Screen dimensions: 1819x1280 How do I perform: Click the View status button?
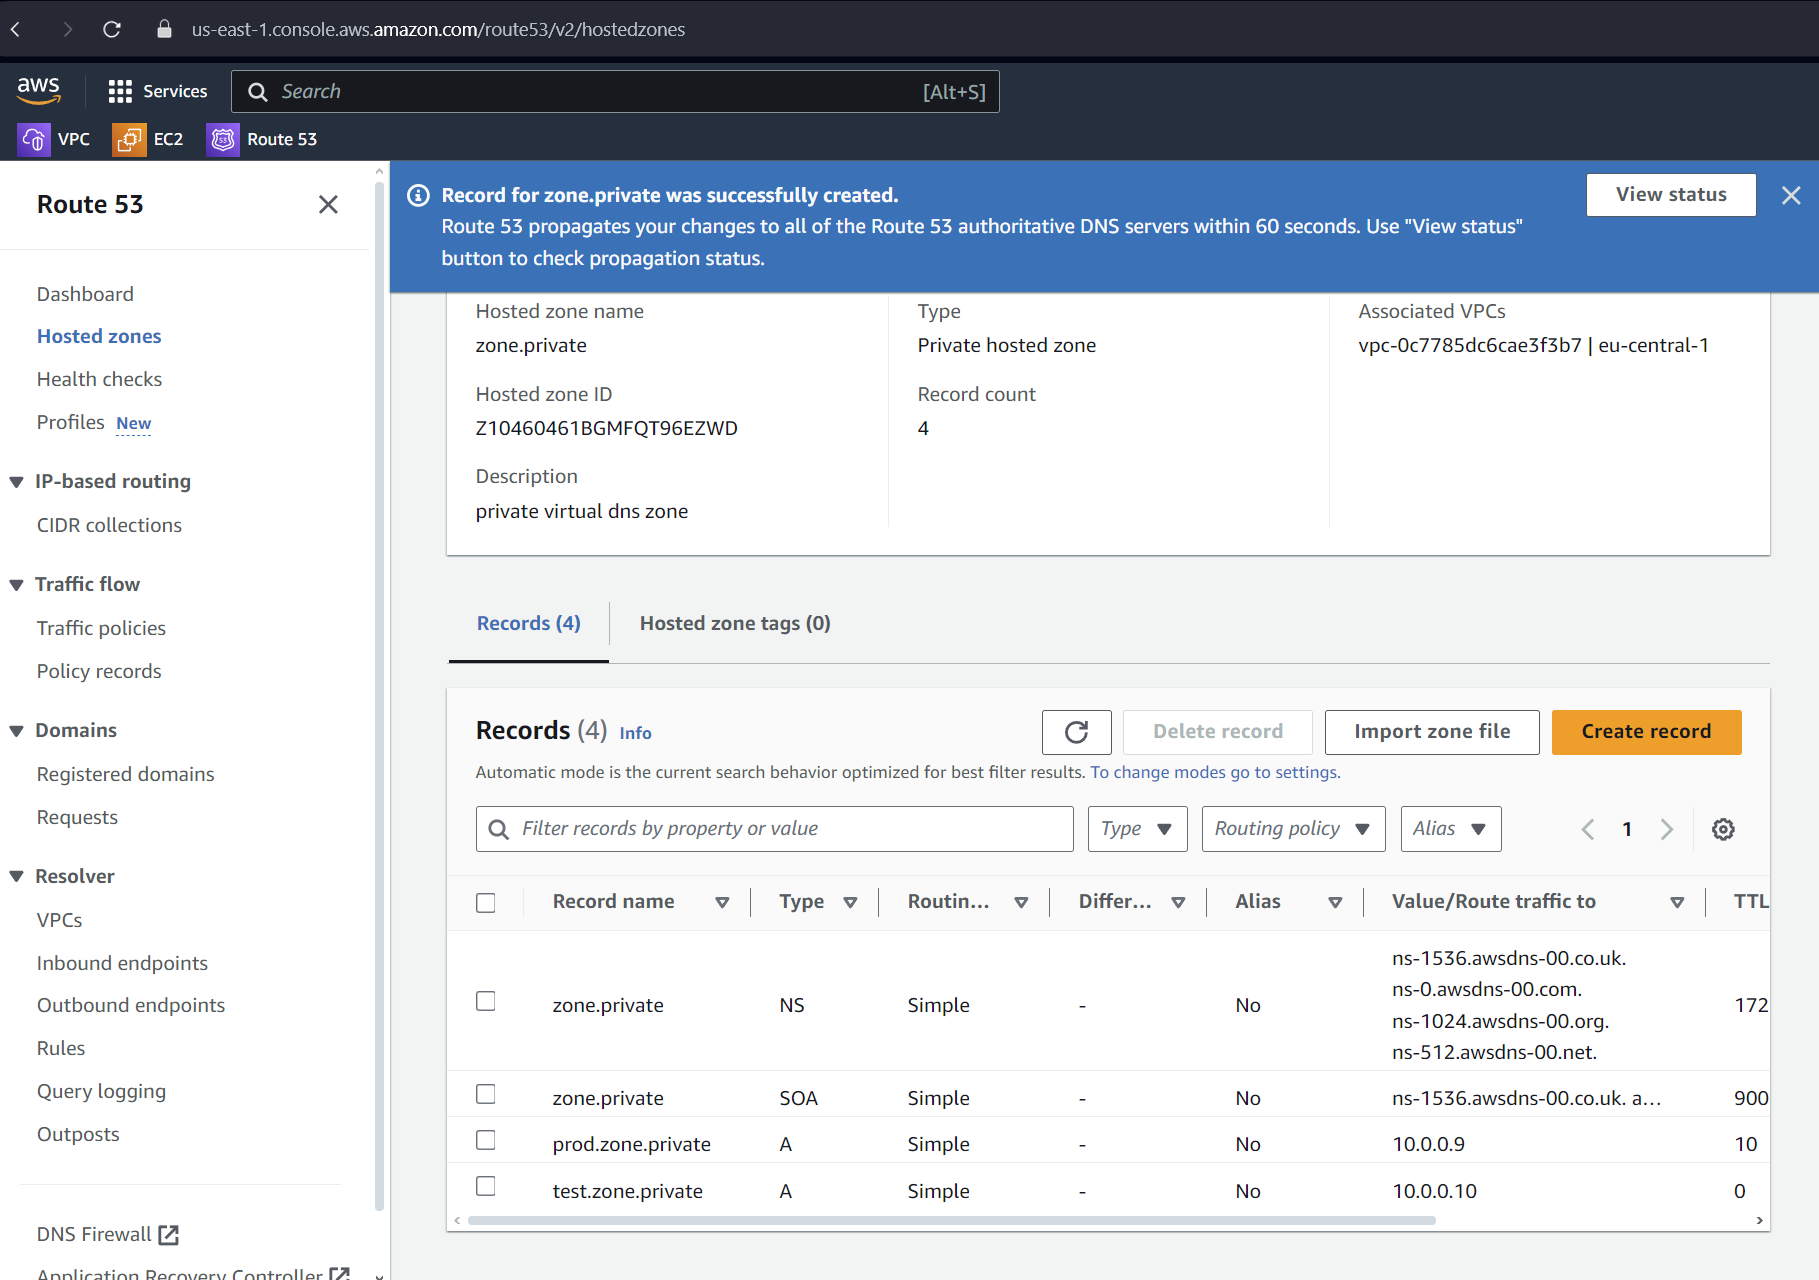[1670, 195]
